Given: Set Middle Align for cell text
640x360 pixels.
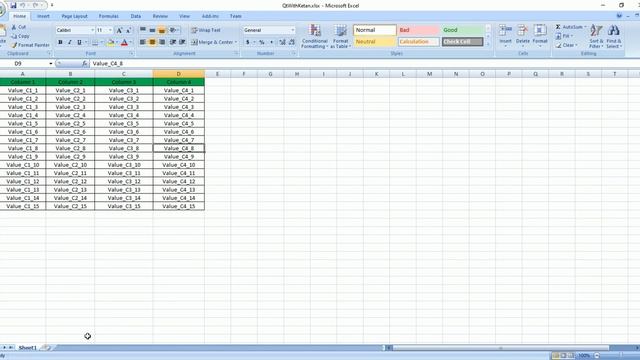Looking at the screenshot, I should tap(152, 30).
